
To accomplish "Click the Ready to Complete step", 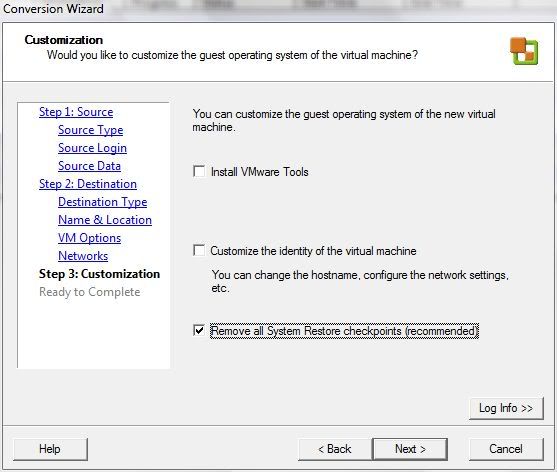I will point(90,292).
